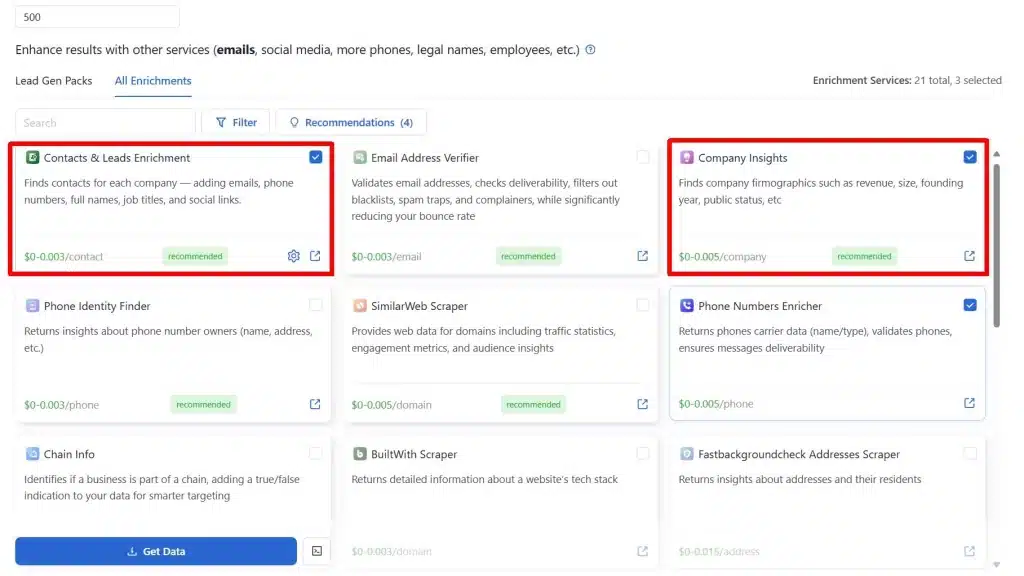The height and width of the screenshot is (576, 1024).
Task: Open the Recommendations (4) panel
Action: 350,121
